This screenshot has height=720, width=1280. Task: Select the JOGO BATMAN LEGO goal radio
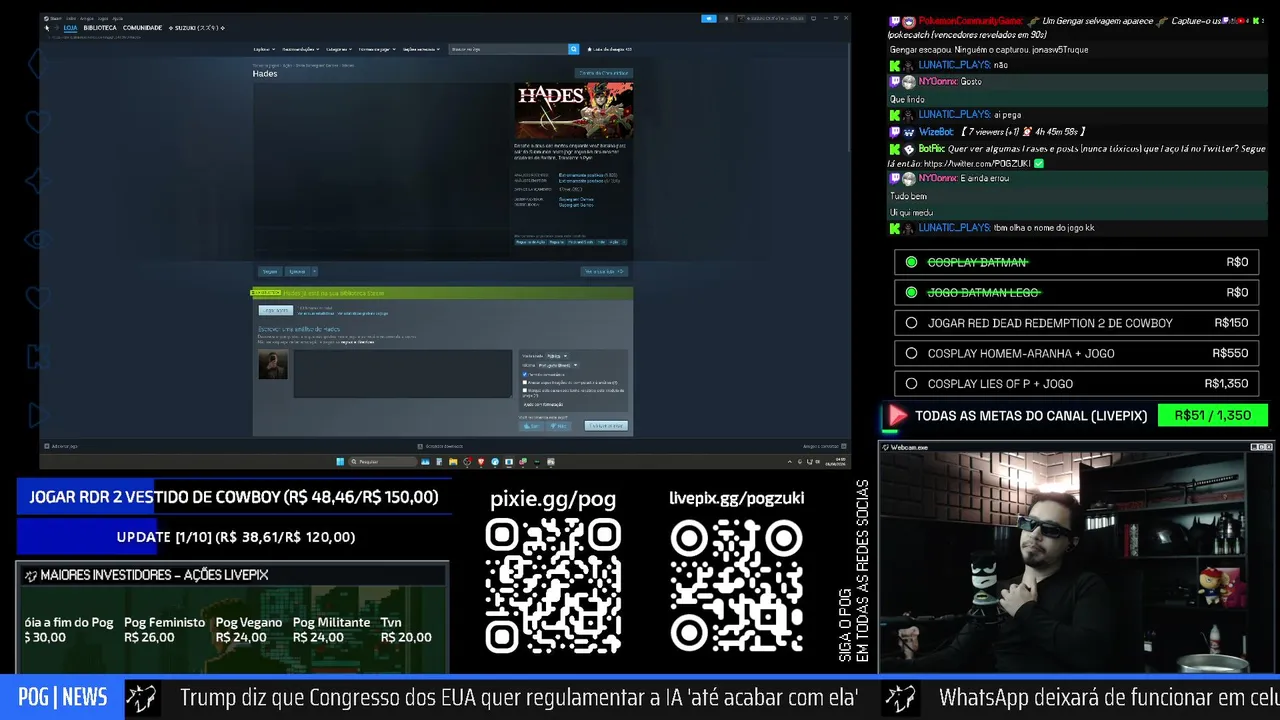click(x=911, y=292)
